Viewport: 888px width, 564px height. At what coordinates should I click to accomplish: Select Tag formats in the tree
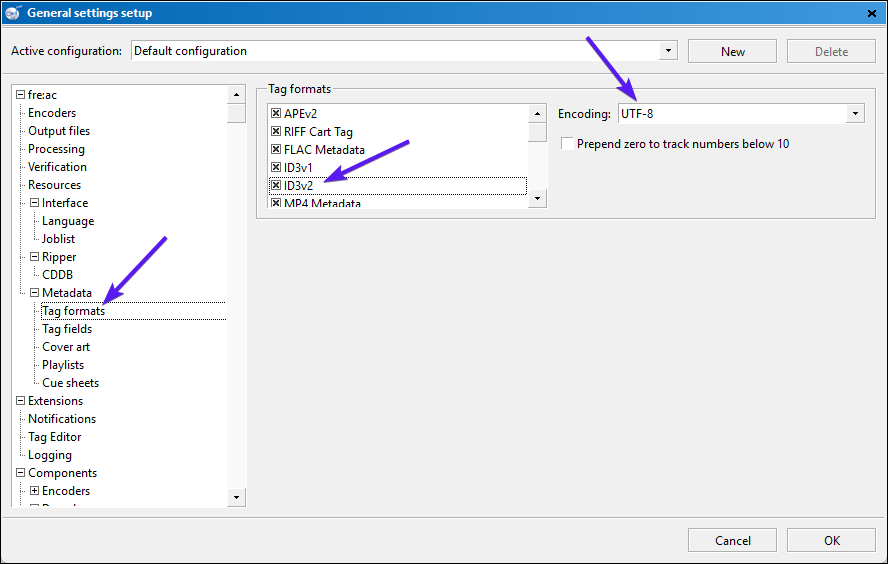(74, 311)
